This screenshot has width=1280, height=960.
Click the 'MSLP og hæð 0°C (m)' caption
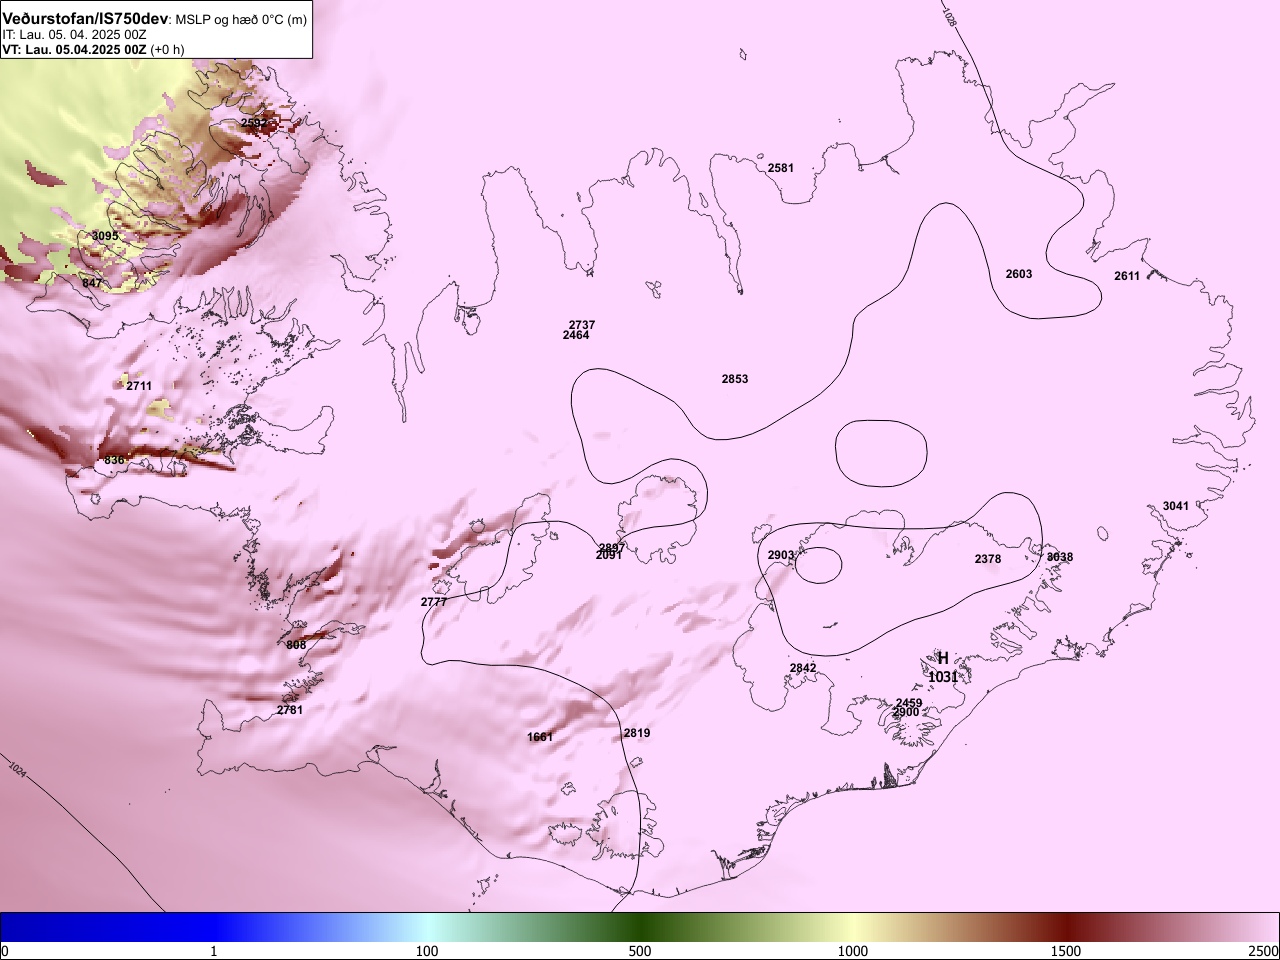[242, 20]
